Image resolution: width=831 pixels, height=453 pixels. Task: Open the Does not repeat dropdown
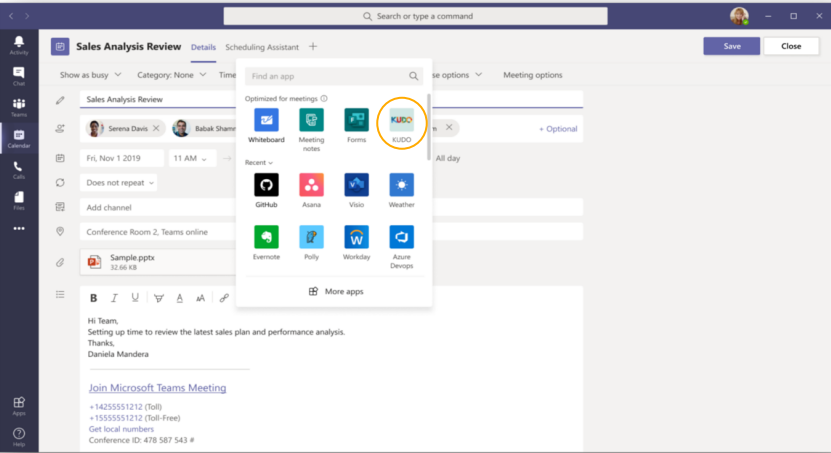tap(118, 182)
